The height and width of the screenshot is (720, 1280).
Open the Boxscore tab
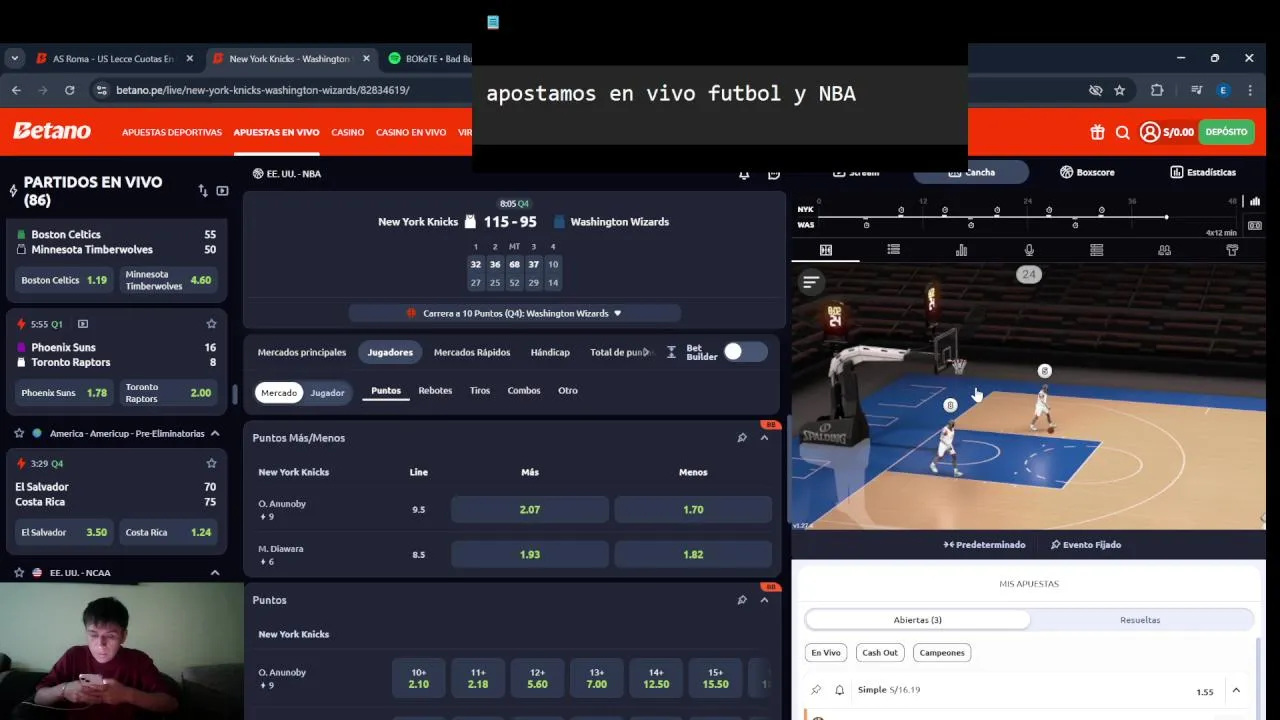1088,172
